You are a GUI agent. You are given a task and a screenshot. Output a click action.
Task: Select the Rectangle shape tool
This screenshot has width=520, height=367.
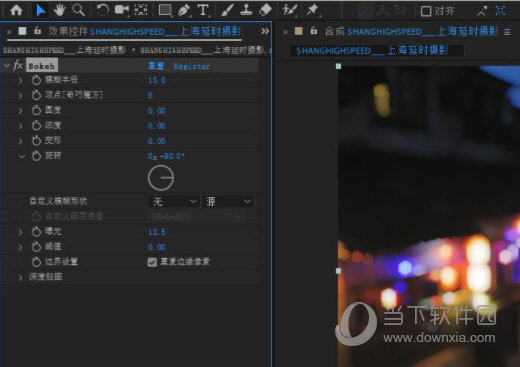[165, 10]
